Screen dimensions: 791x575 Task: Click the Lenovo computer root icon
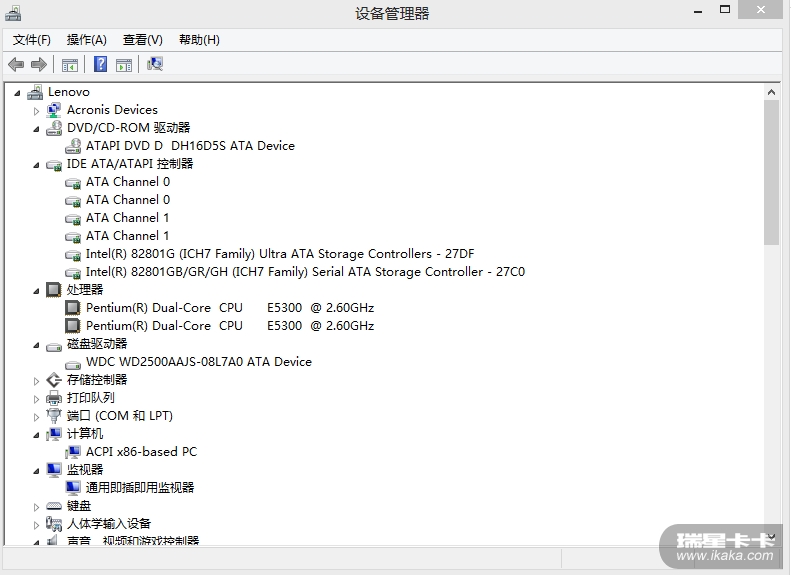coord(35,92)
